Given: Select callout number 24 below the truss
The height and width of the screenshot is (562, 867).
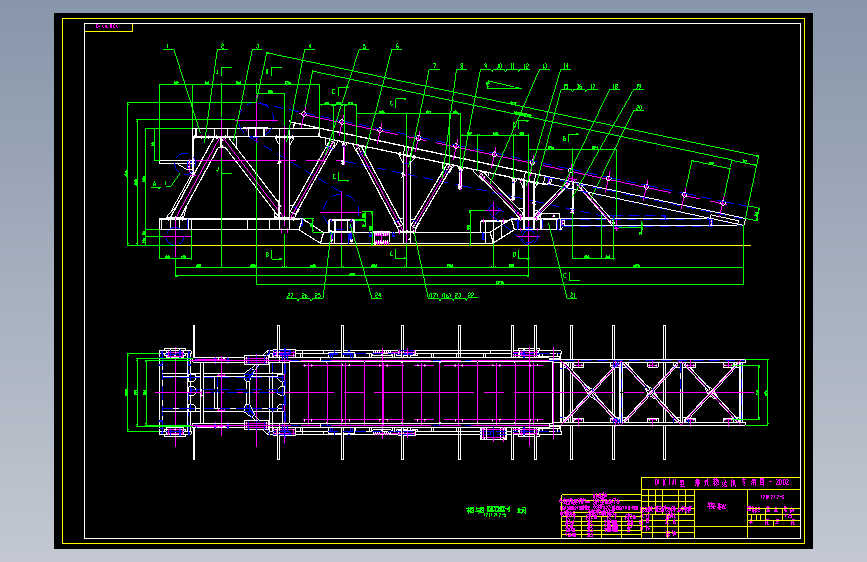Looking at the screenshot, I should point(377,295).
